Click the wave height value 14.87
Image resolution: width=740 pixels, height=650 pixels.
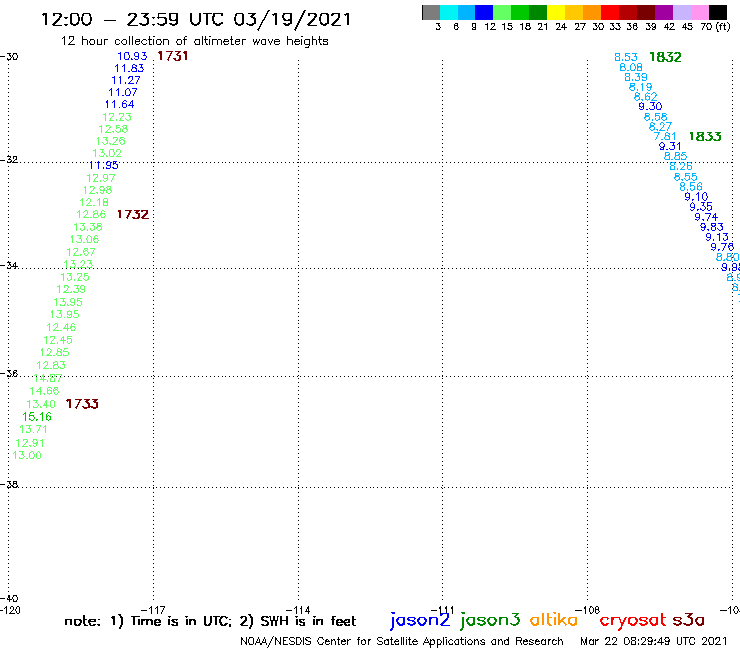pos(48,378)
